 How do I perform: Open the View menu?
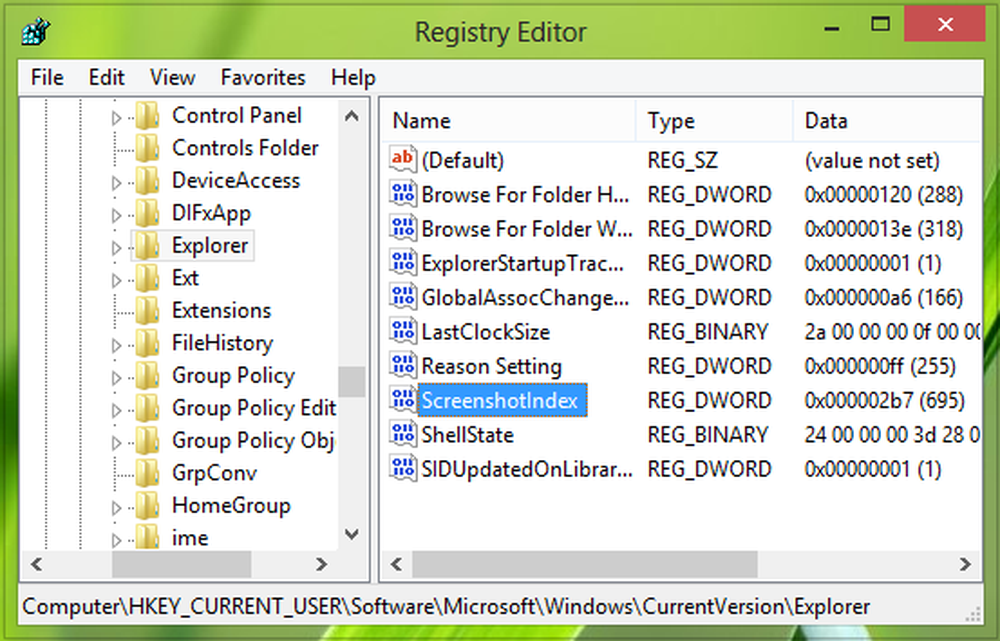pos(172,78)
